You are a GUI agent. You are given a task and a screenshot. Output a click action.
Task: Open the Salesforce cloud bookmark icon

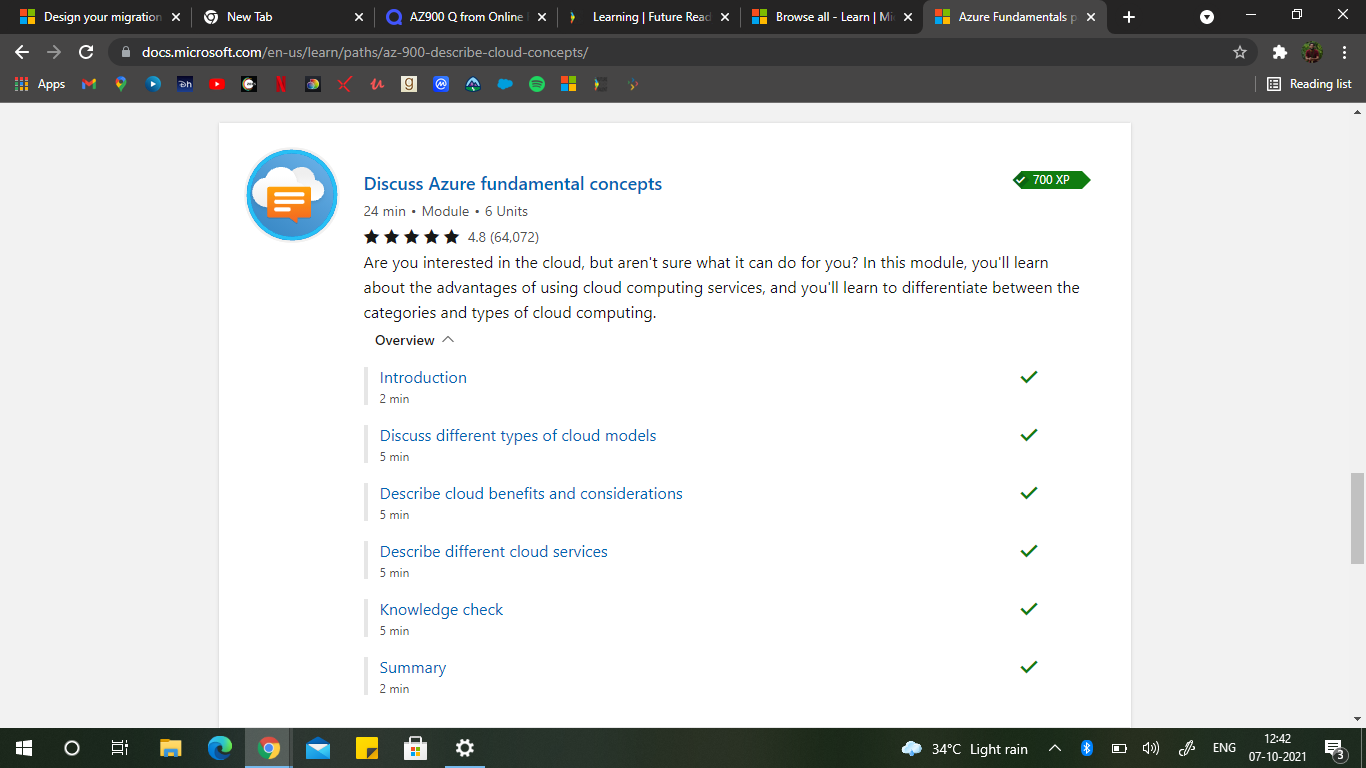pyautogui.click(x=505, y=84)
